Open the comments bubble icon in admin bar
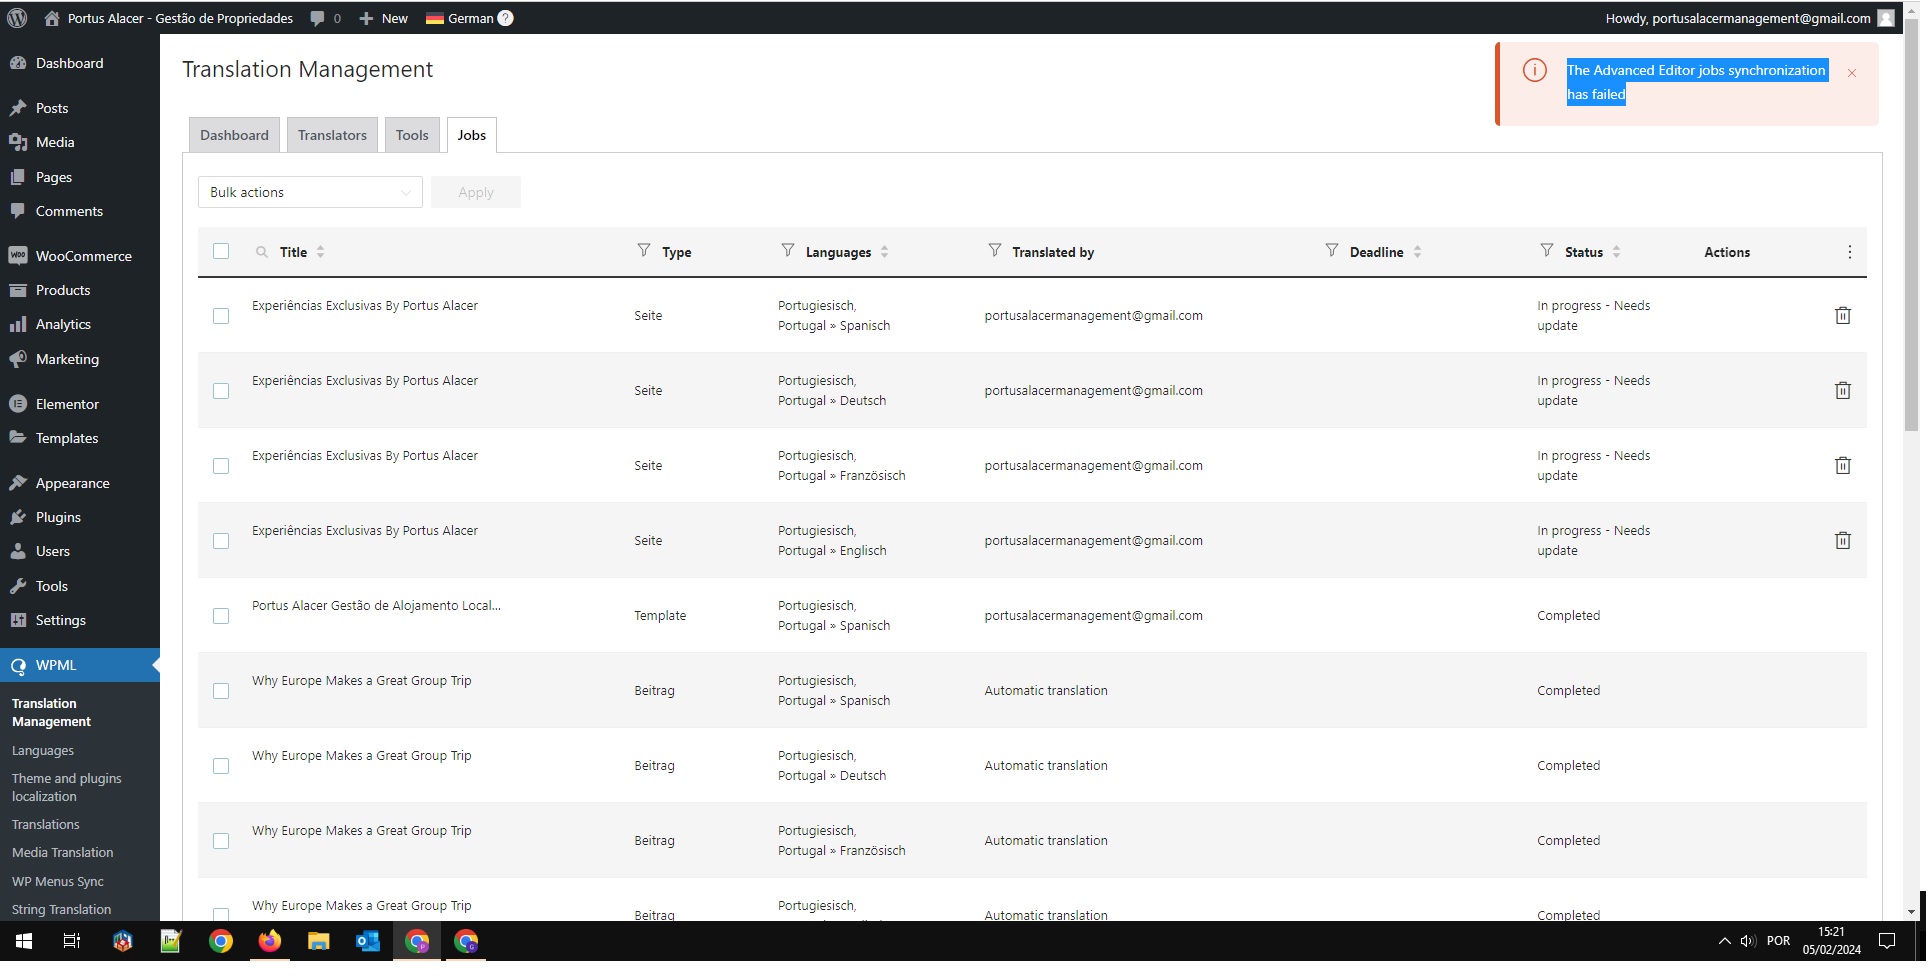Viewport: 1932px width, 980px height. [x=317, y=18]
